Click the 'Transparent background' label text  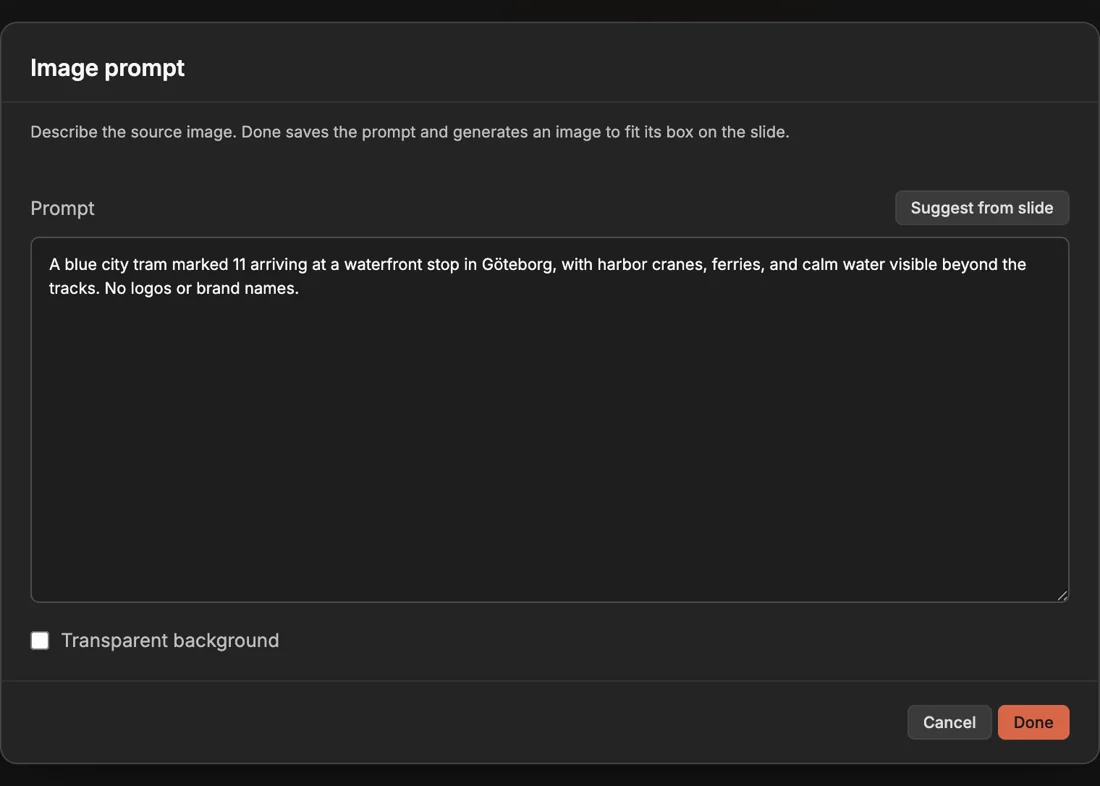170,641
